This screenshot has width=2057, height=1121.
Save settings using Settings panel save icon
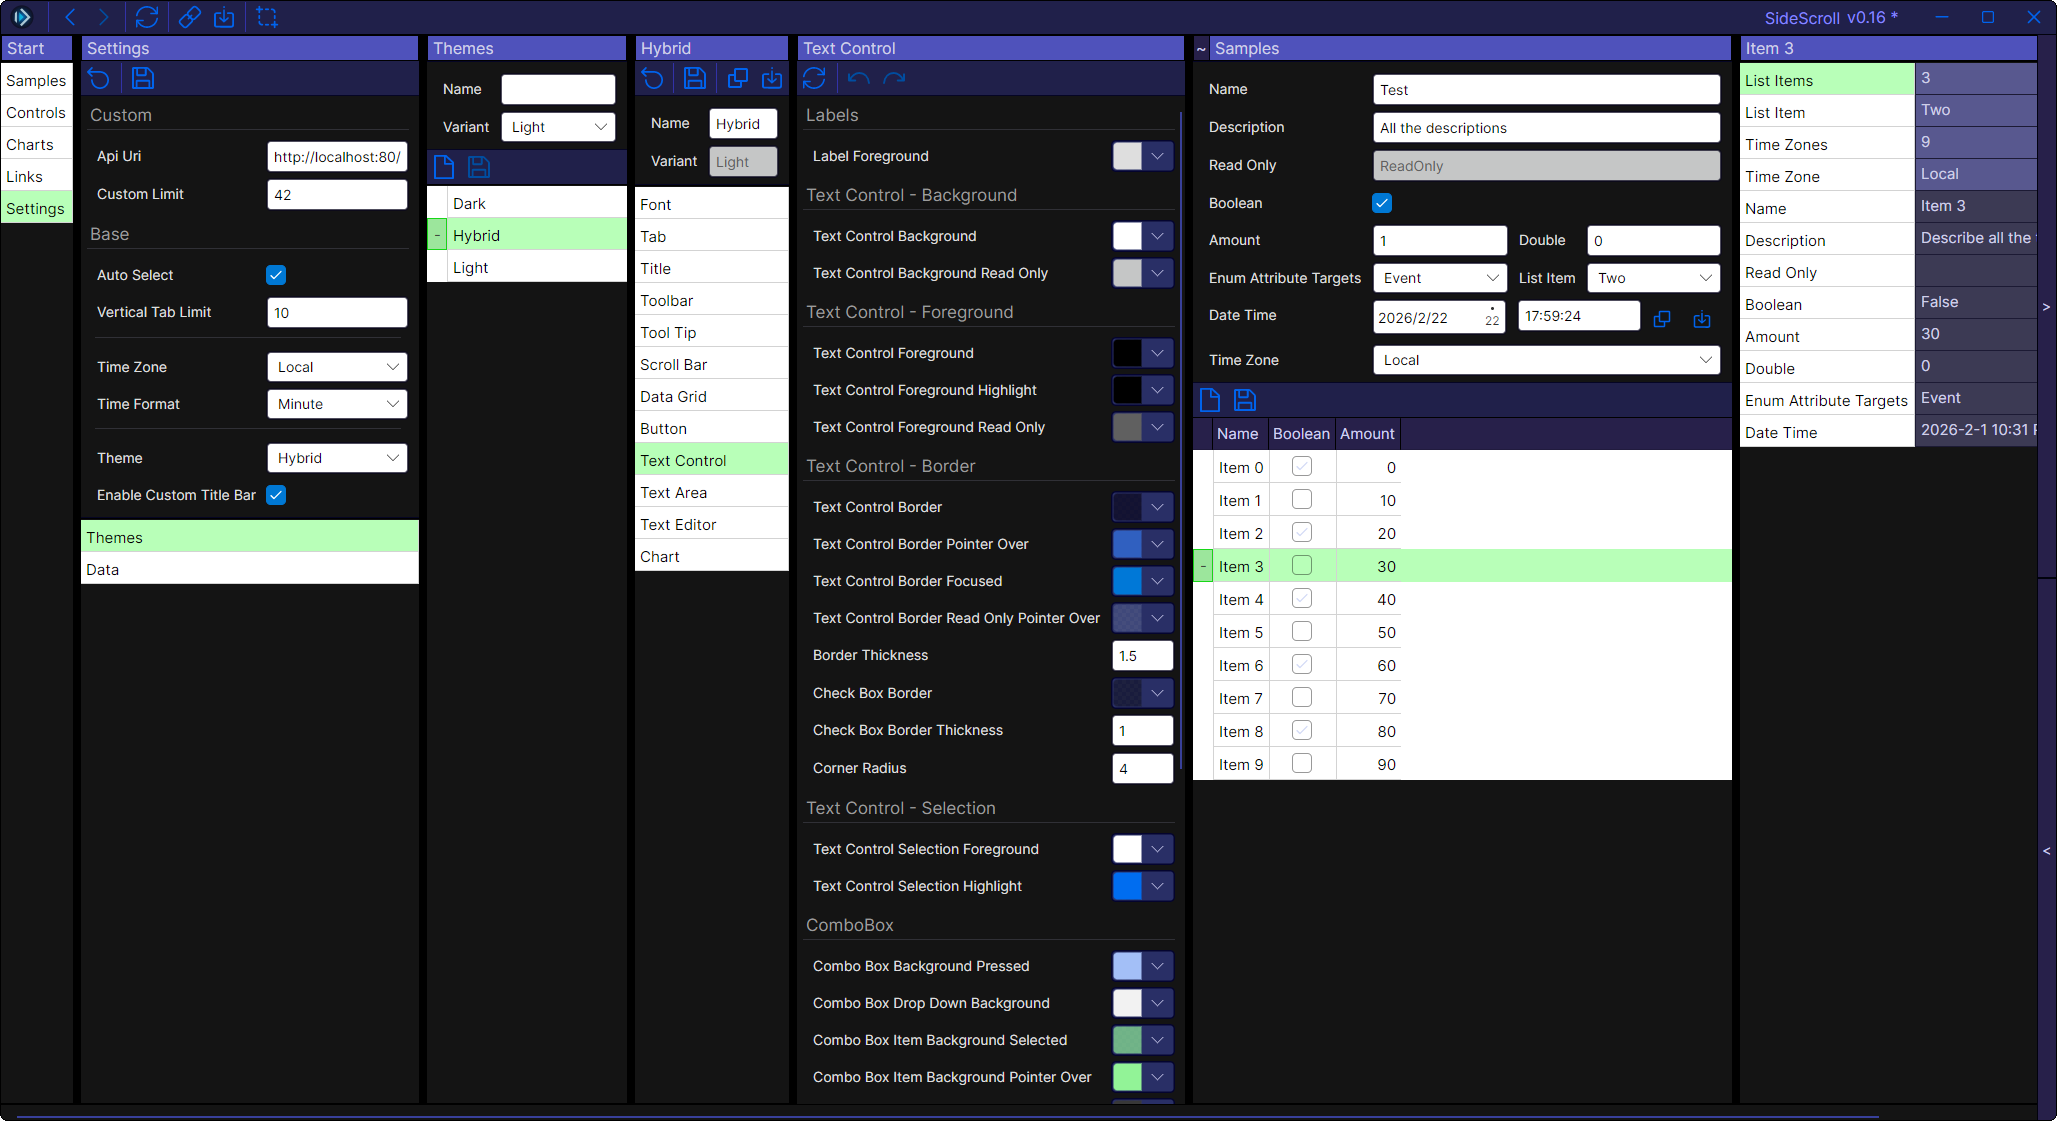(x=143, y=78)
